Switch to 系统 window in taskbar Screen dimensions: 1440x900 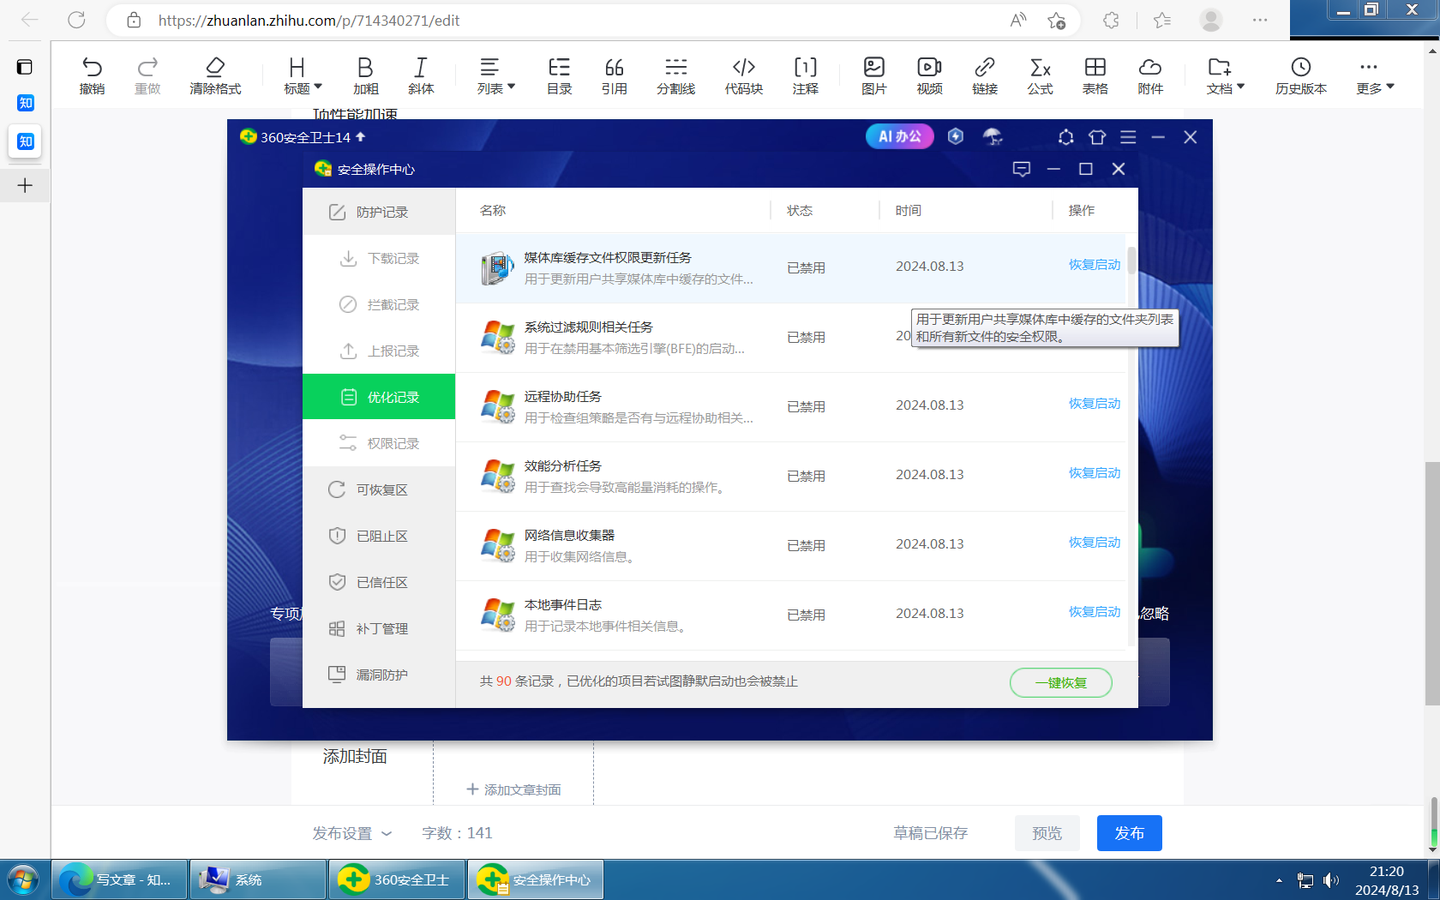(x=257, y=880)
